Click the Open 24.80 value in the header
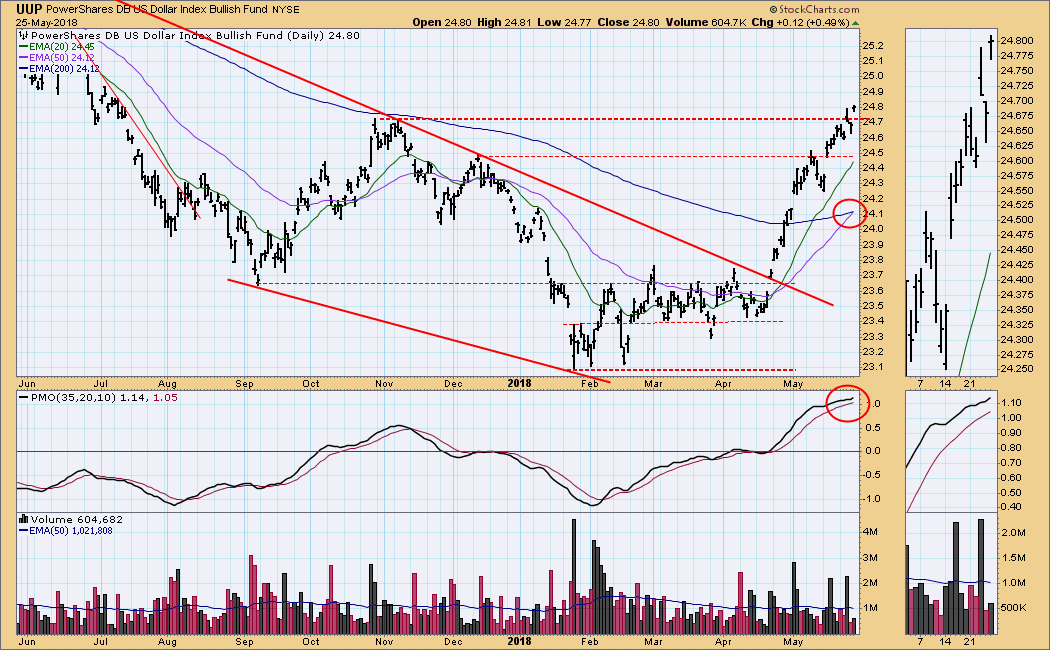1050x650 pixels. click(444, 22)
